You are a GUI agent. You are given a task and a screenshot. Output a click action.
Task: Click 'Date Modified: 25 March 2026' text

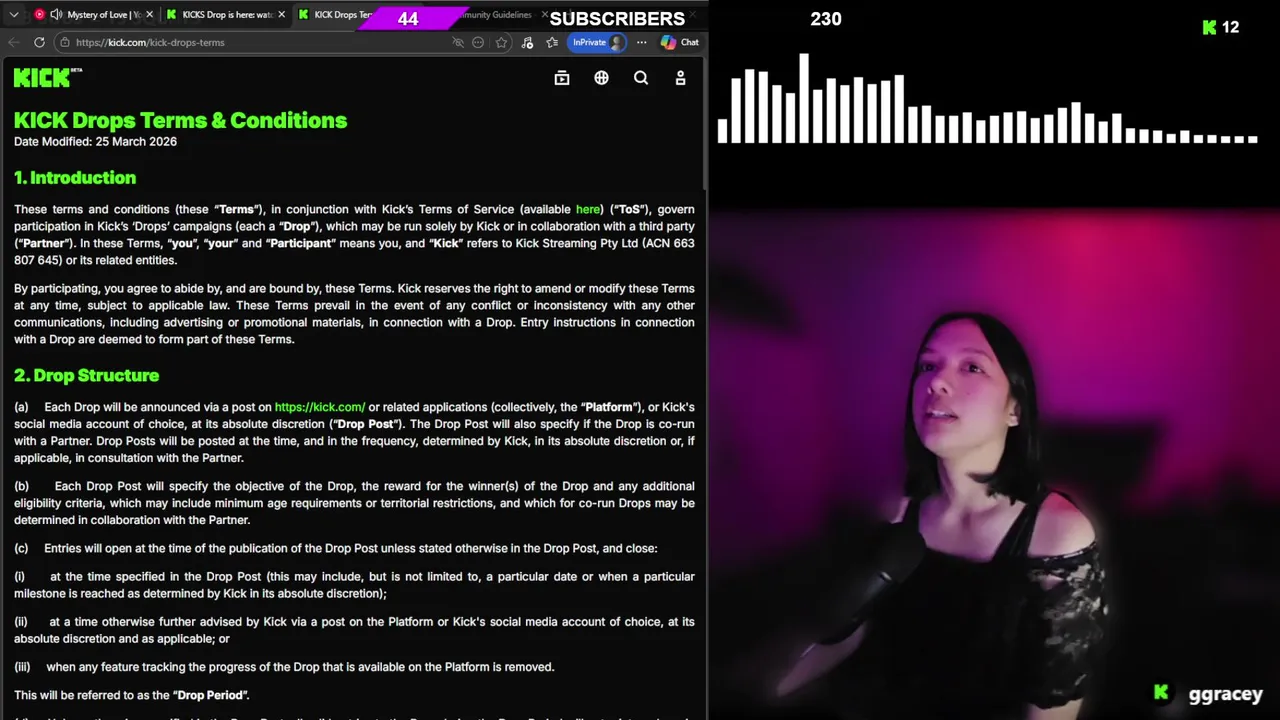point(95,142)
